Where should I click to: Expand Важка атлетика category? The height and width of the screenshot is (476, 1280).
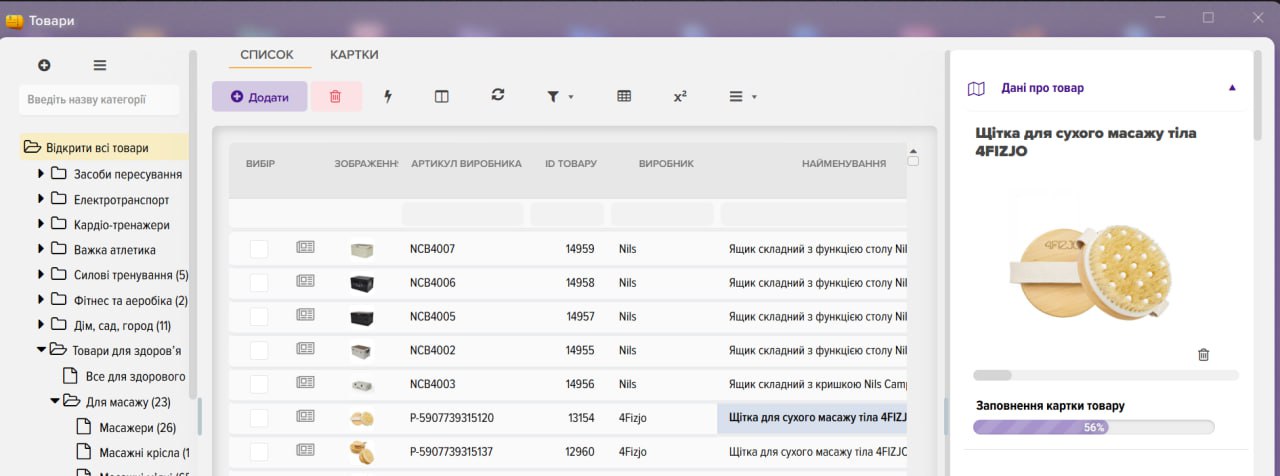(41, 249)
